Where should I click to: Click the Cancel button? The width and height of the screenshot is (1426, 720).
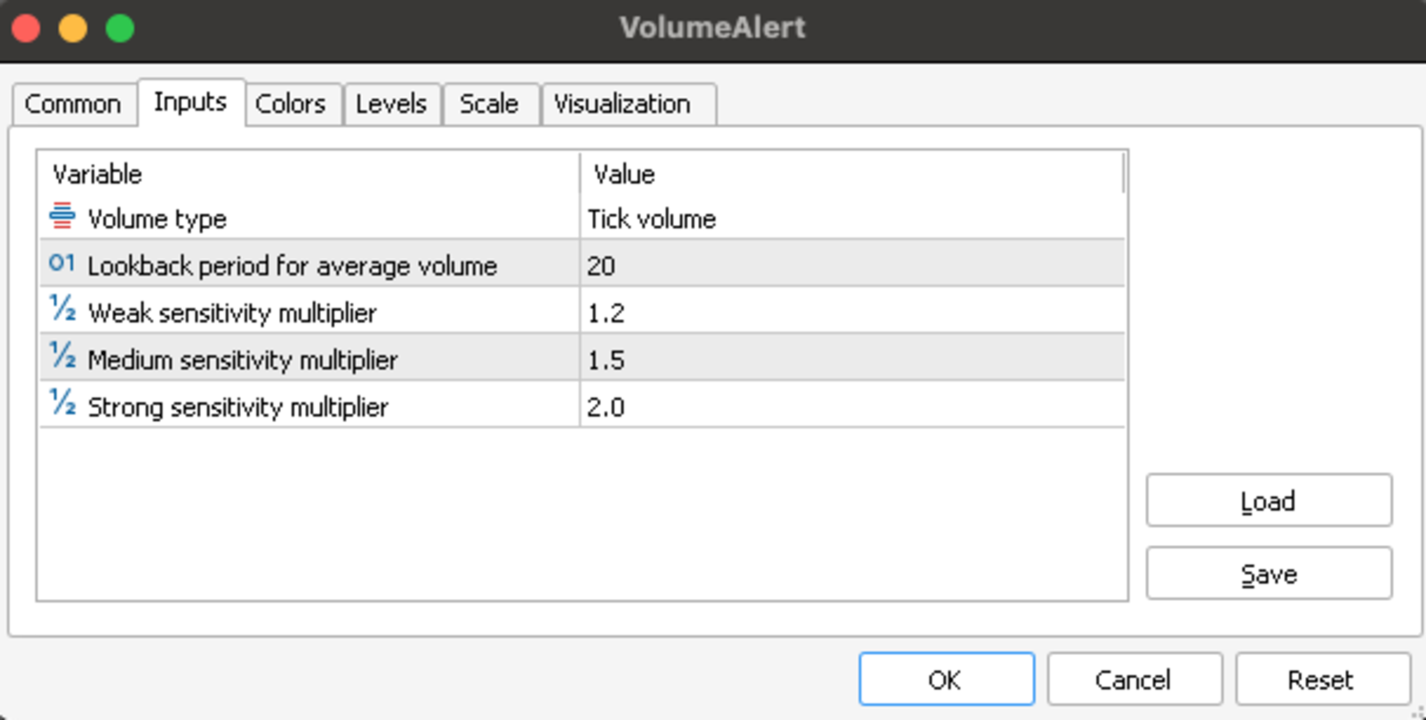pos(1133,680)
